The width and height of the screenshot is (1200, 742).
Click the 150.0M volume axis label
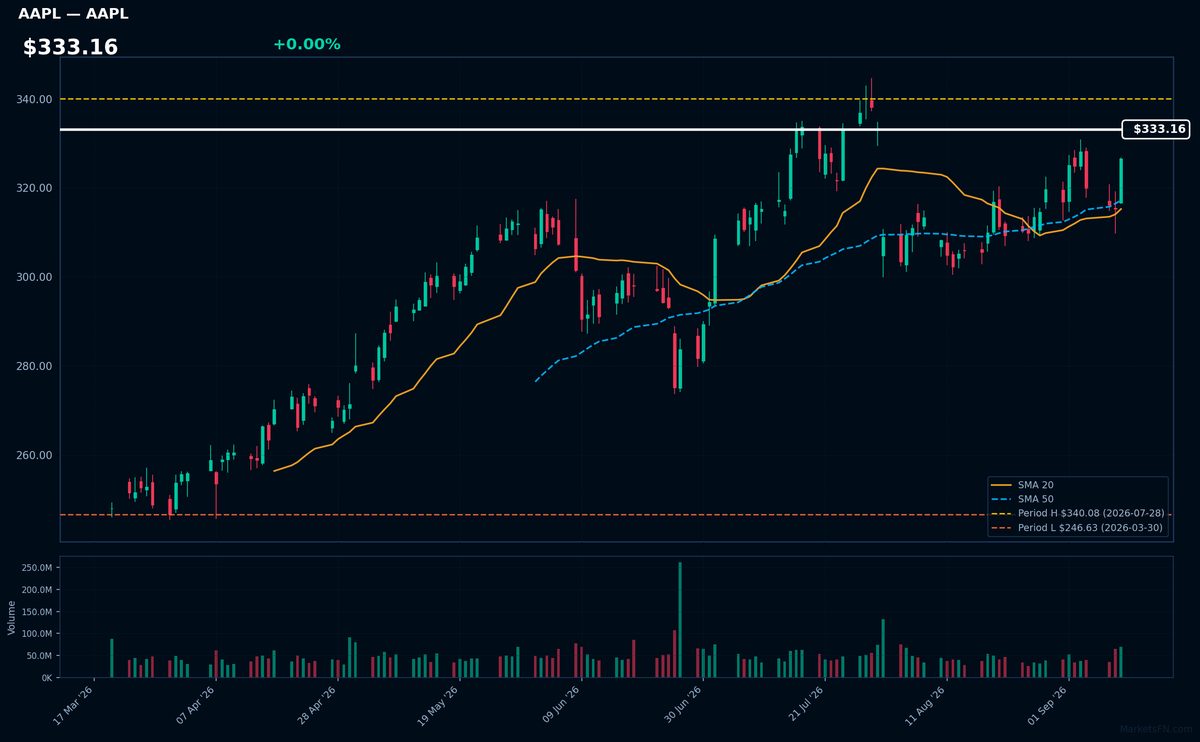pyautogui.click(x=36, y=611)
